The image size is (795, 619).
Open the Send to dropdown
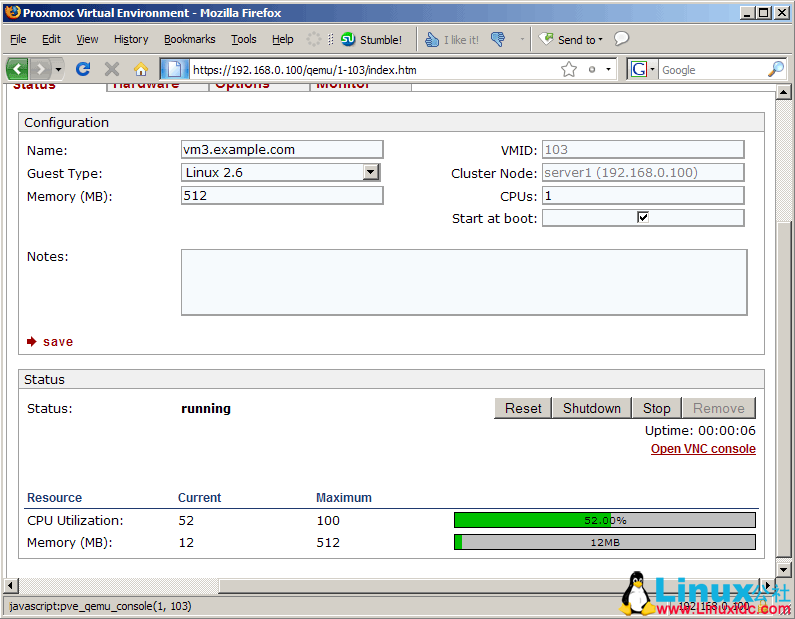tap(571, 40)
